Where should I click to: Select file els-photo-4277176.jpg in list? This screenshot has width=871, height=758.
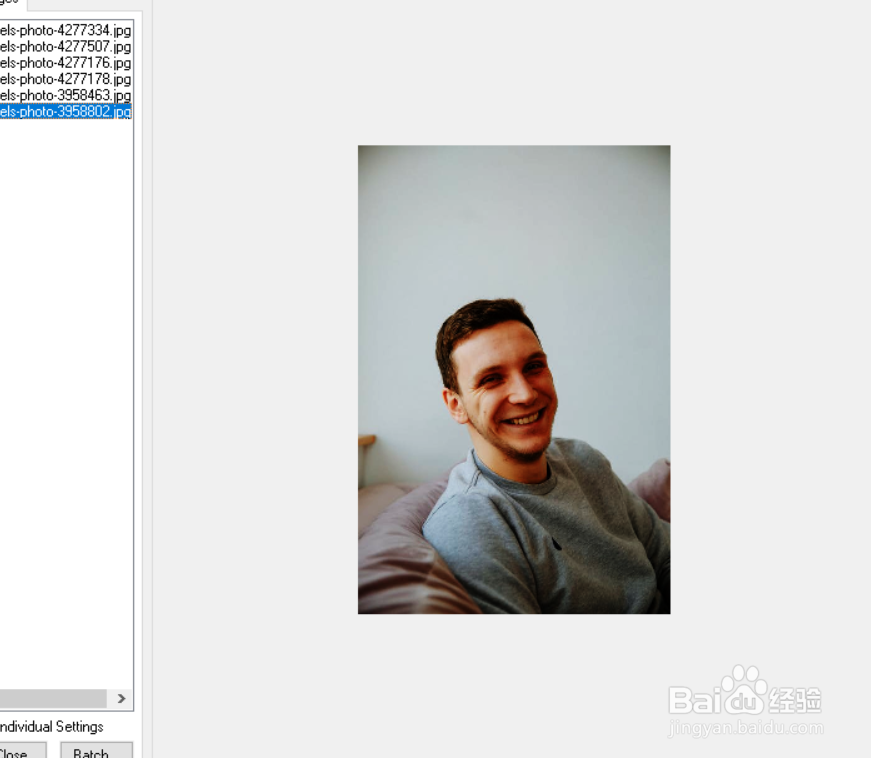pyautogui.click(x=66, y=63)
